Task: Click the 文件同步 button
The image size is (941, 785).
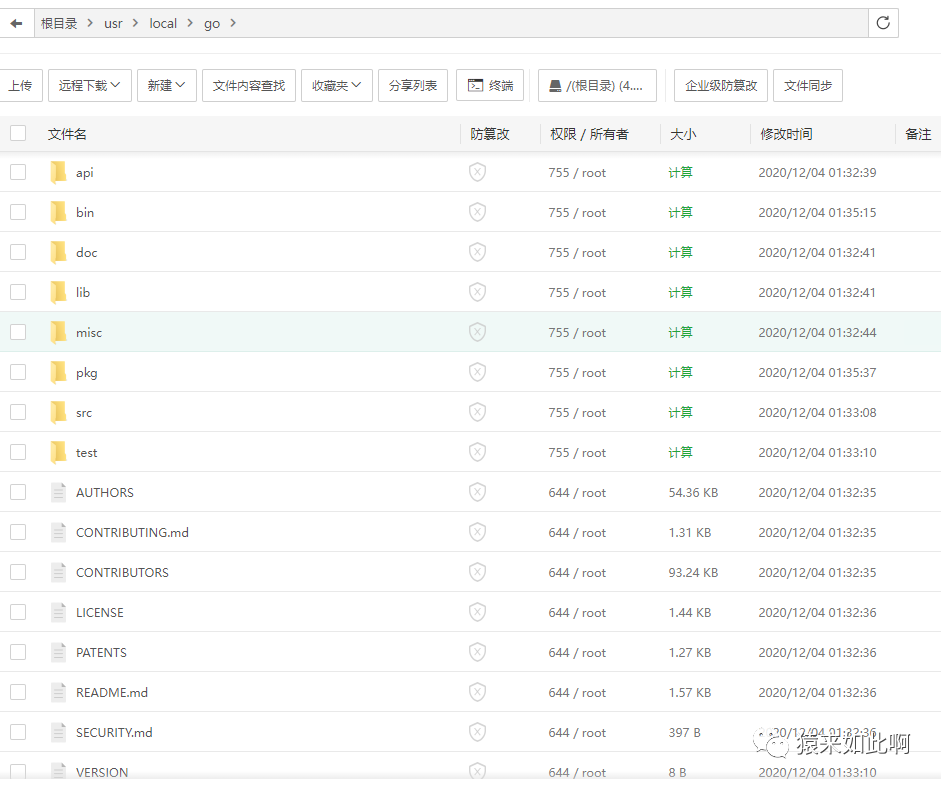Action: coord(808,85)
